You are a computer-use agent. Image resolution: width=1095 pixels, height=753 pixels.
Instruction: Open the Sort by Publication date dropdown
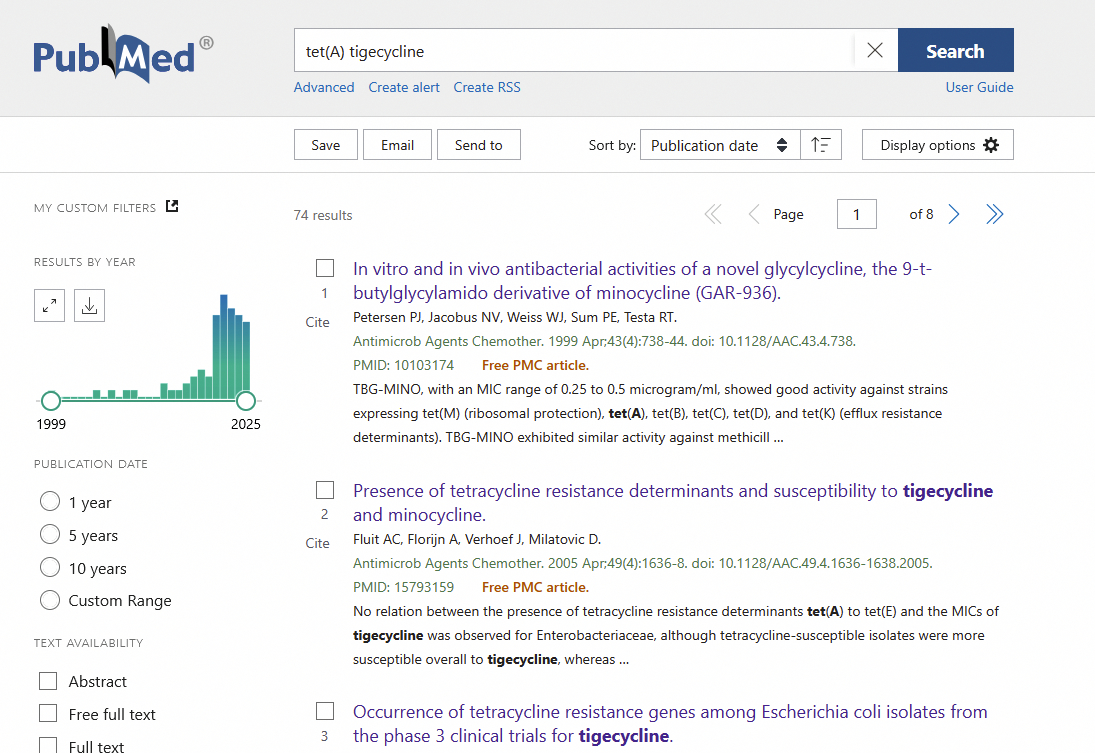click(719, 145)
